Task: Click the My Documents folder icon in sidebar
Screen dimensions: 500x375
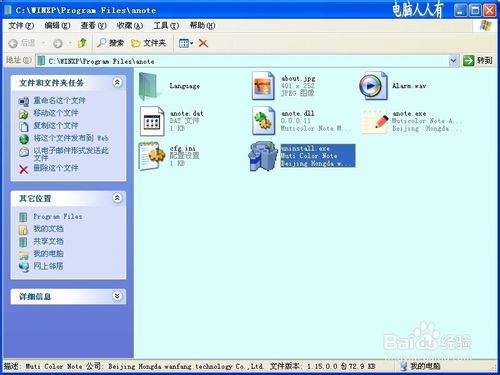Action: 23,230
